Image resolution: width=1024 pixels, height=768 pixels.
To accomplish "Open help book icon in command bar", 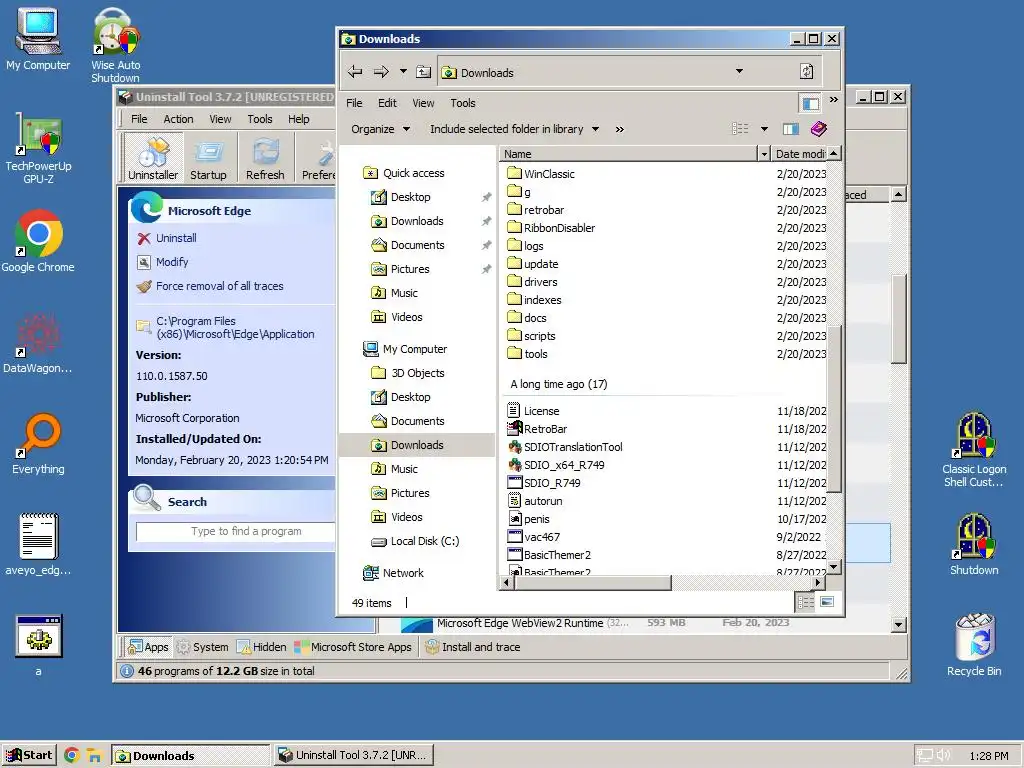I will (x=818, y=129).
